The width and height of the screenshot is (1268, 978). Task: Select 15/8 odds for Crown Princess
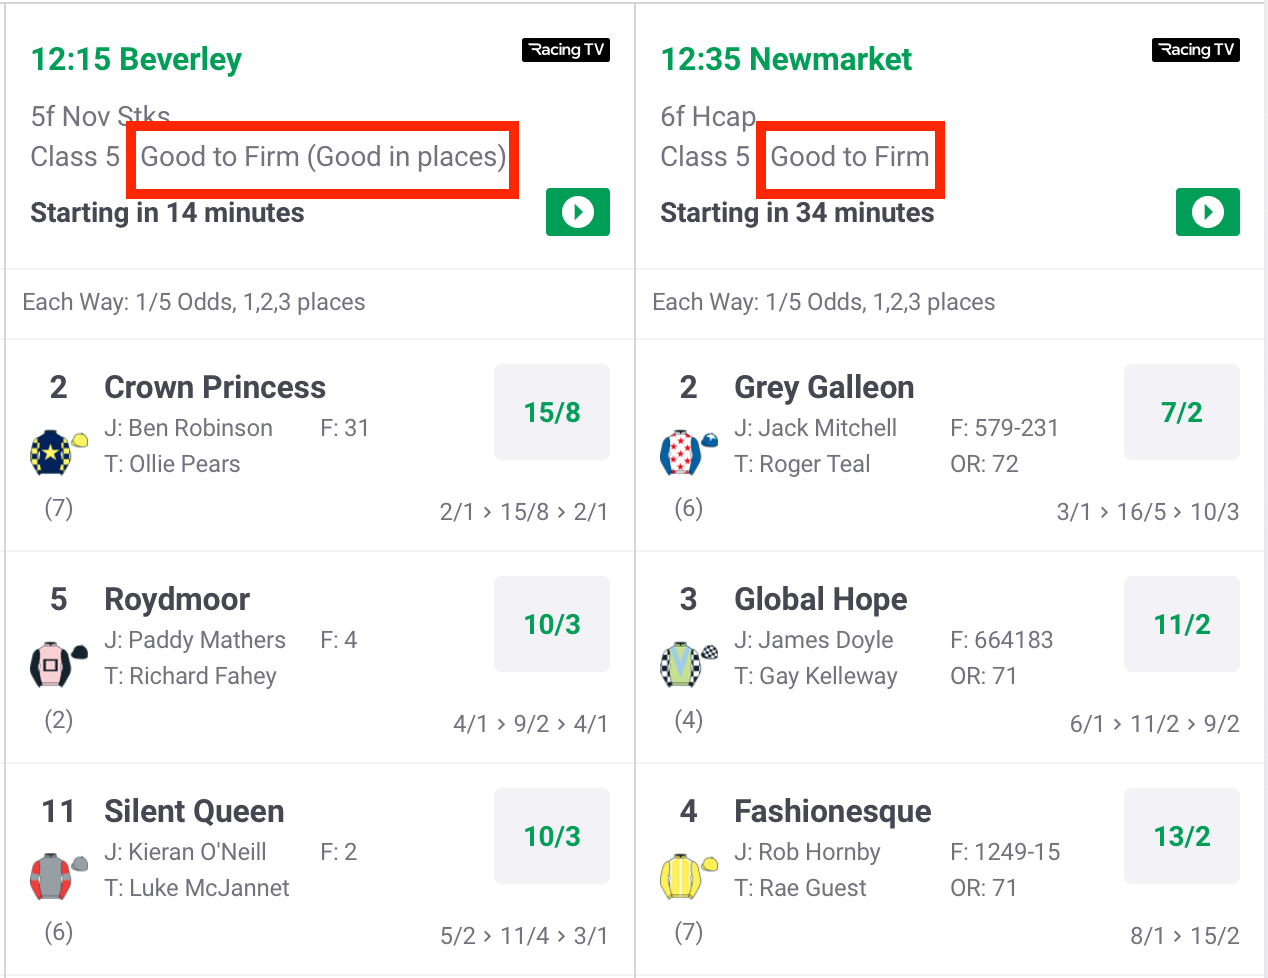point(552,411)
